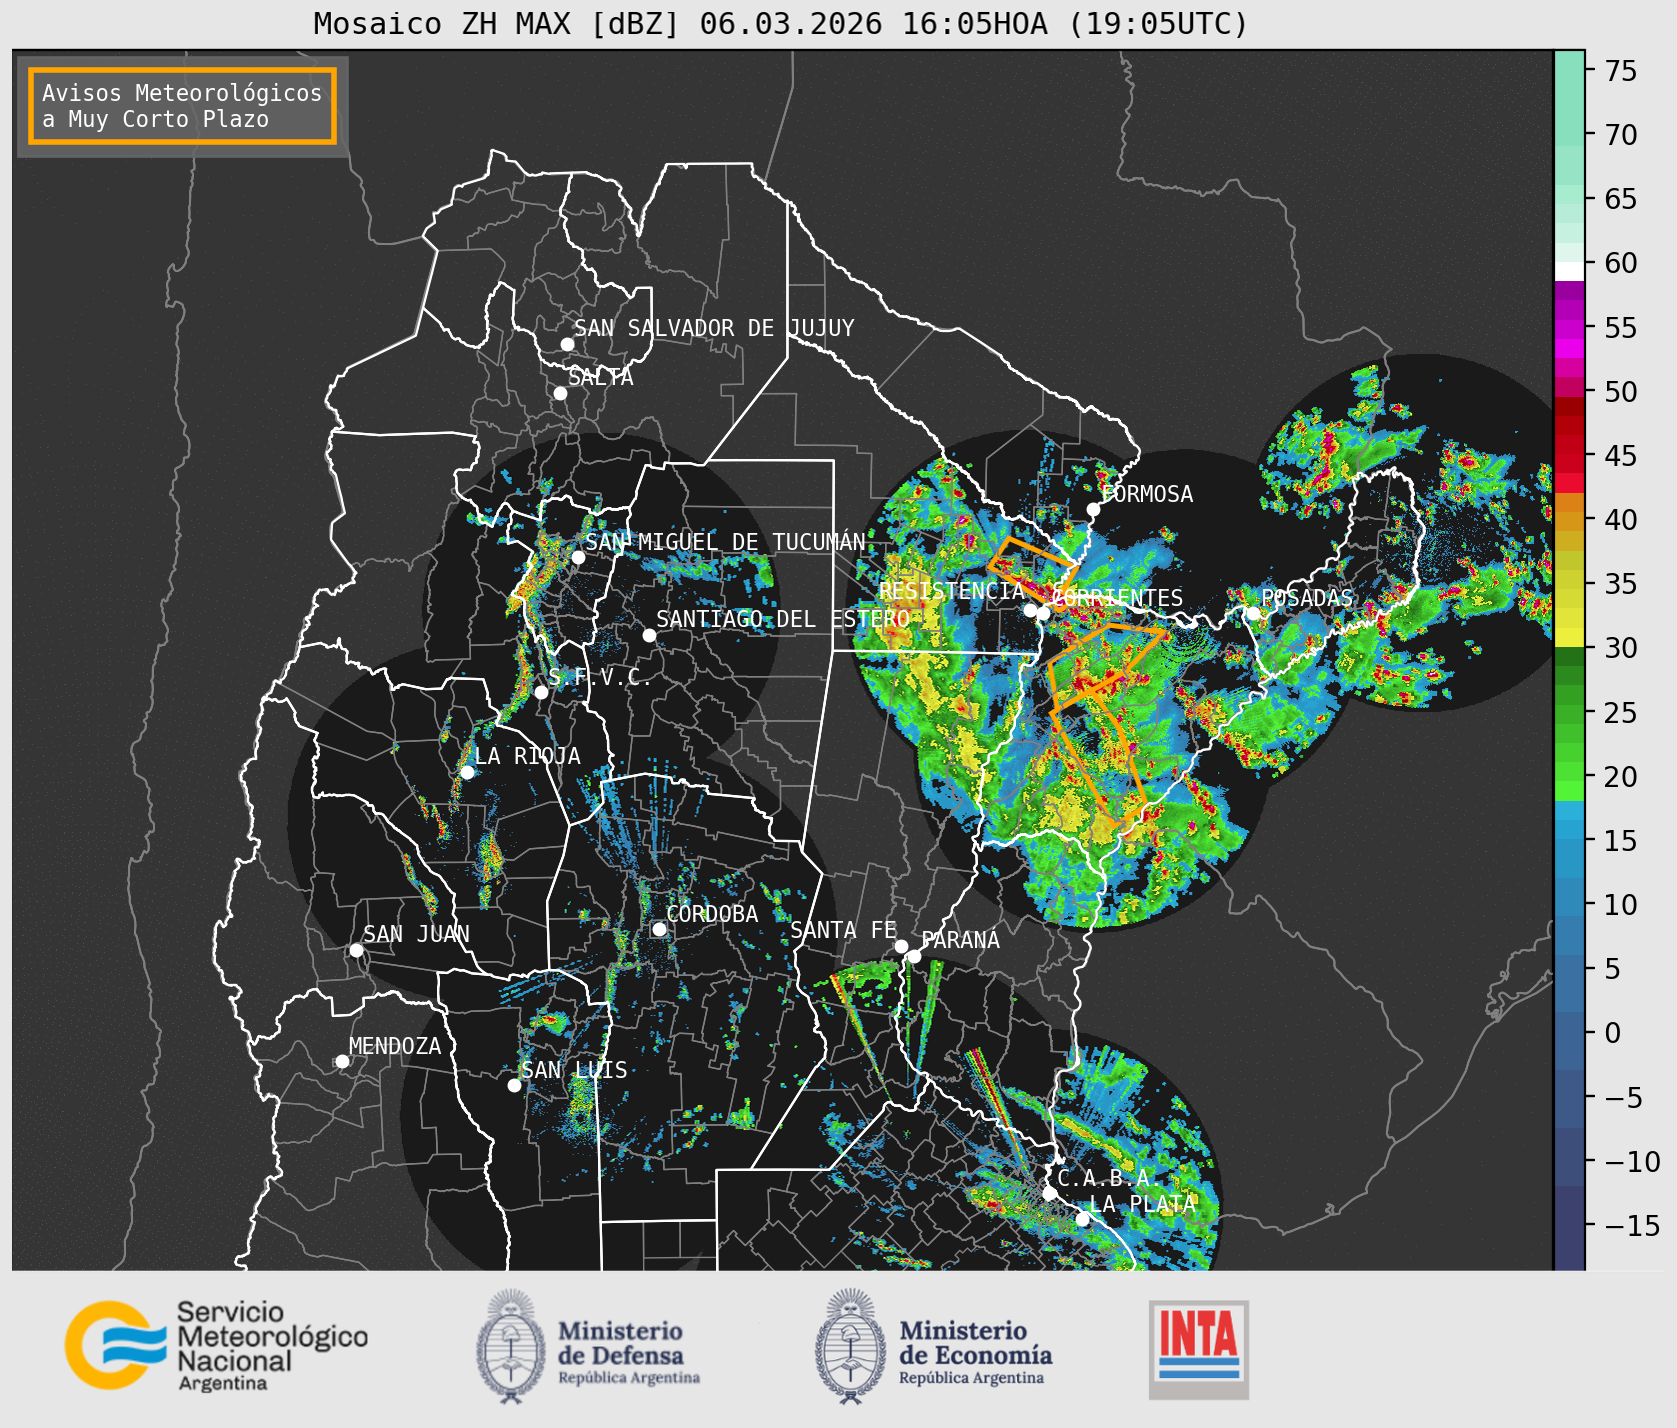
Task: Click the '15' tick label on color scale
Action: click(x=1621, y=841)
